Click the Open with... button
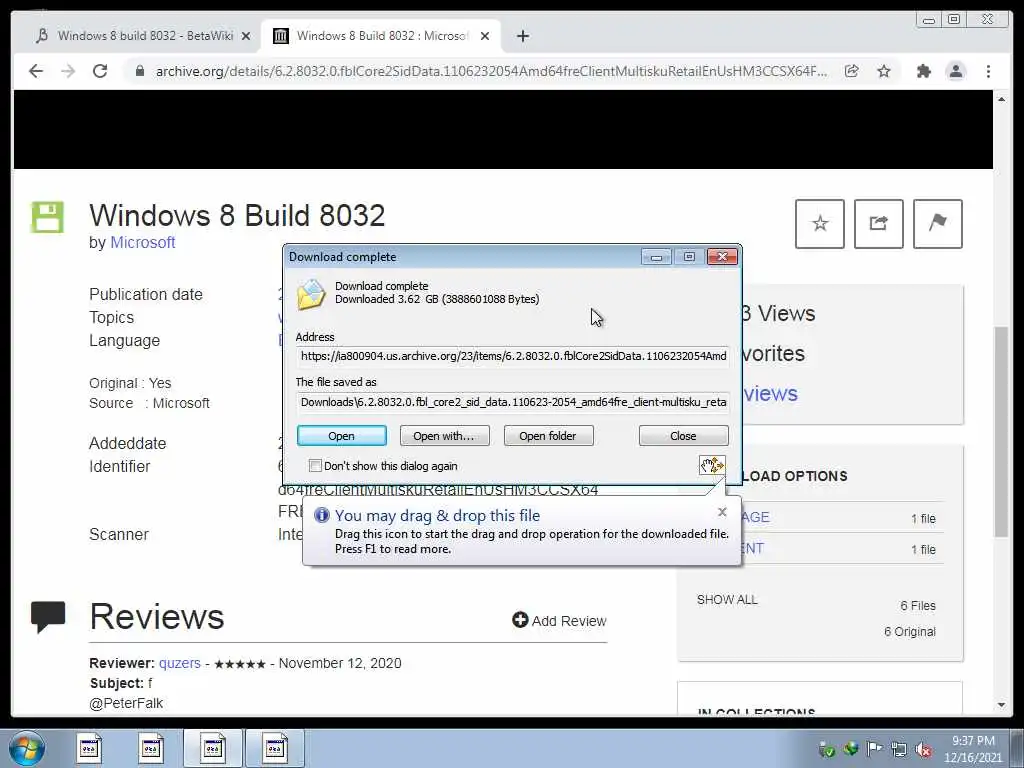 coord(444,436)
